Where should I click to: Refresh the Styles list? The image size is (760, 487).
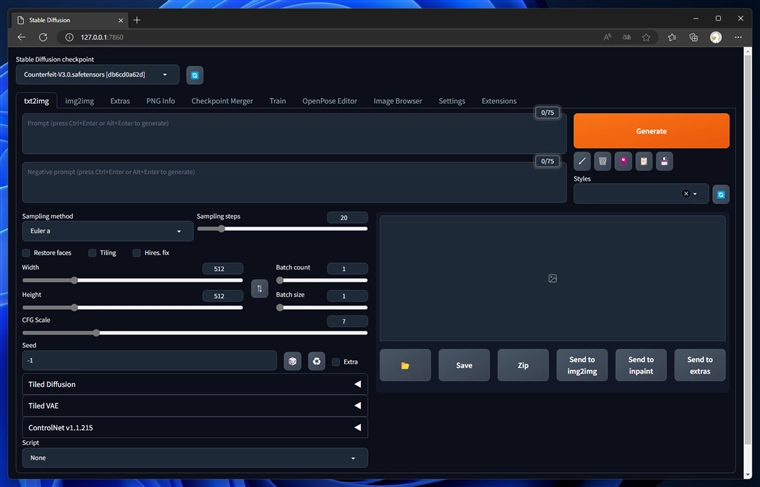(x=721, y=194)
